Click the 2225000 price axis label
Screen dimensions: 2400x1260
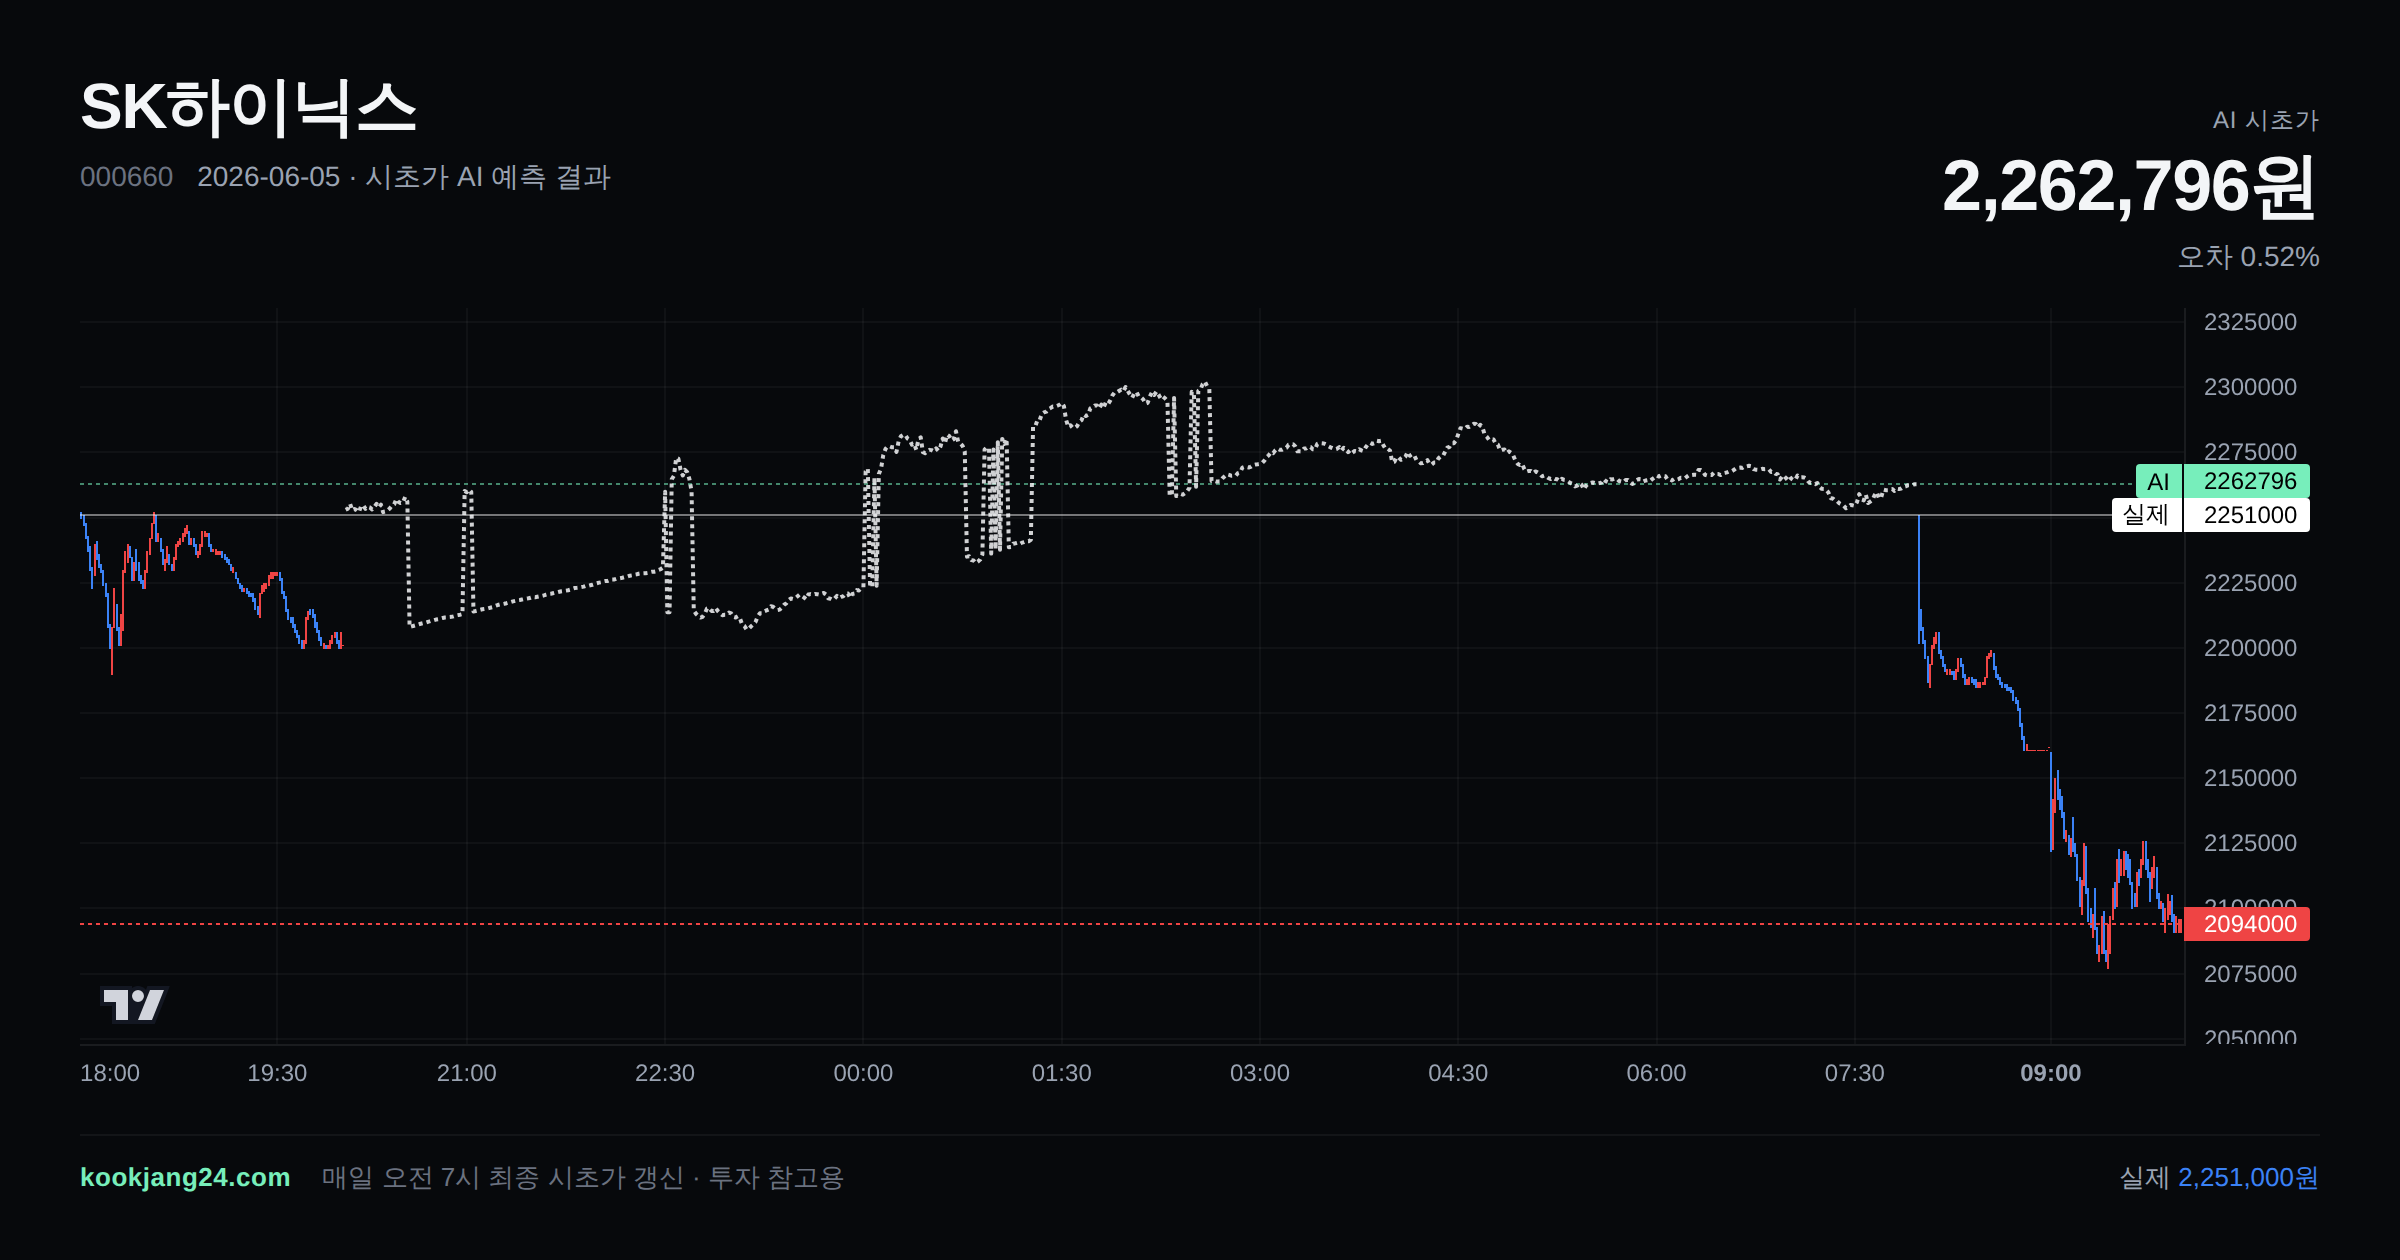coord(2250,583)
